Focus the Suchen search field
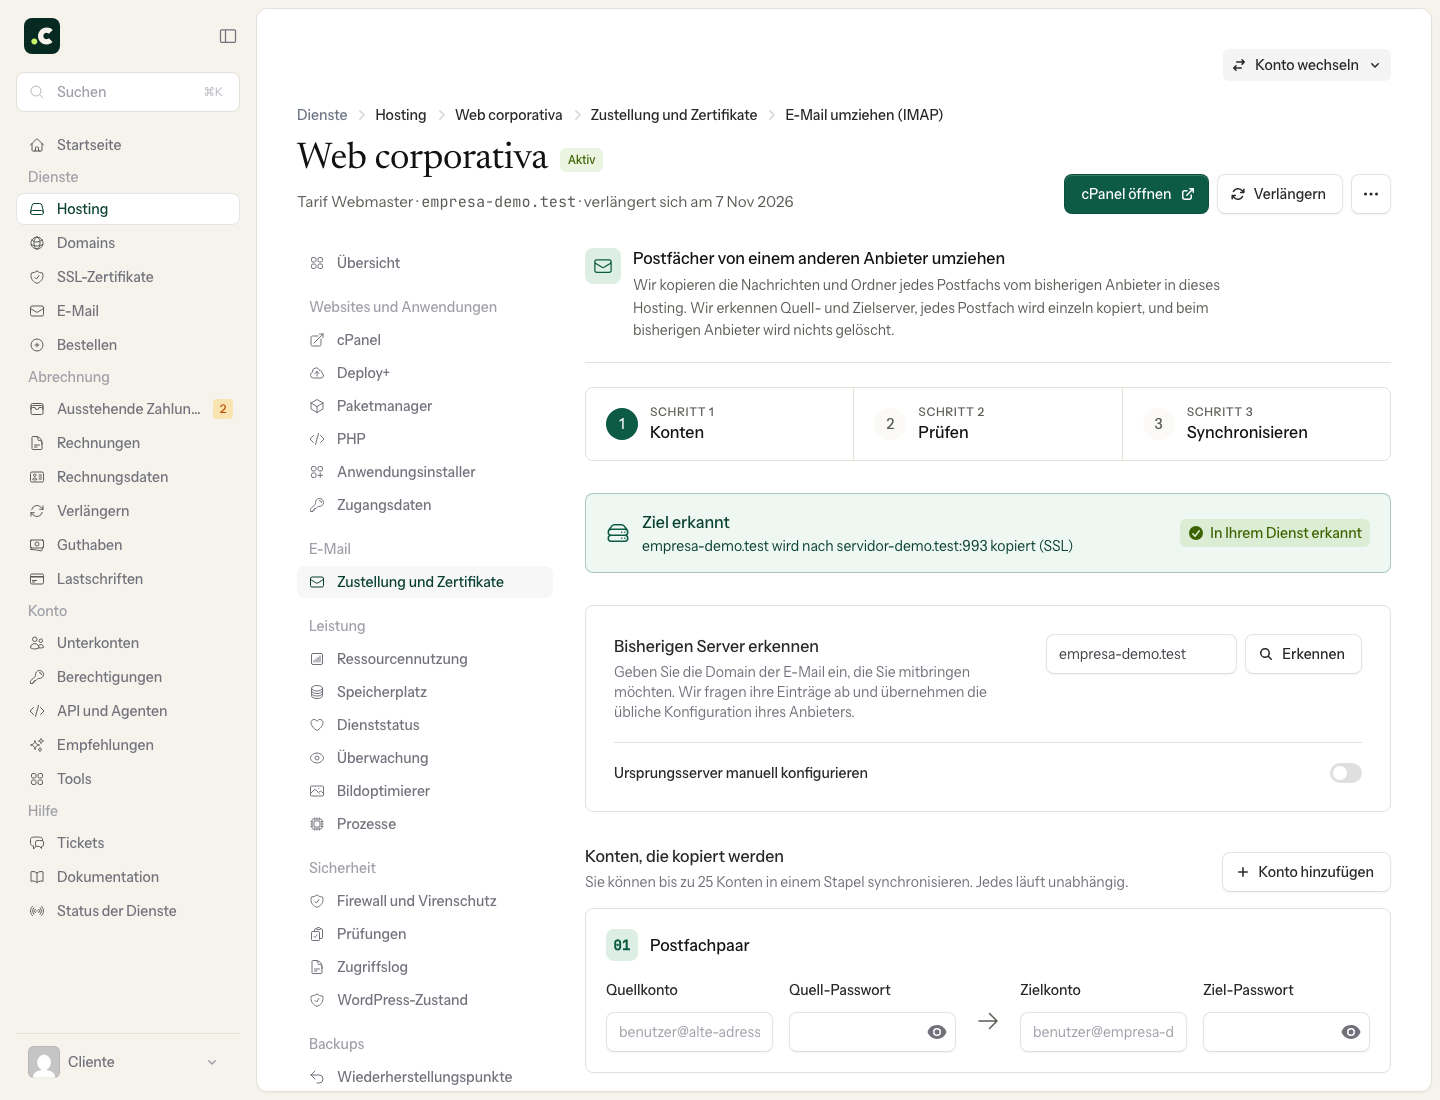Image resolution: width=1440 pixels, height=1100 pixels. (128, 92)
